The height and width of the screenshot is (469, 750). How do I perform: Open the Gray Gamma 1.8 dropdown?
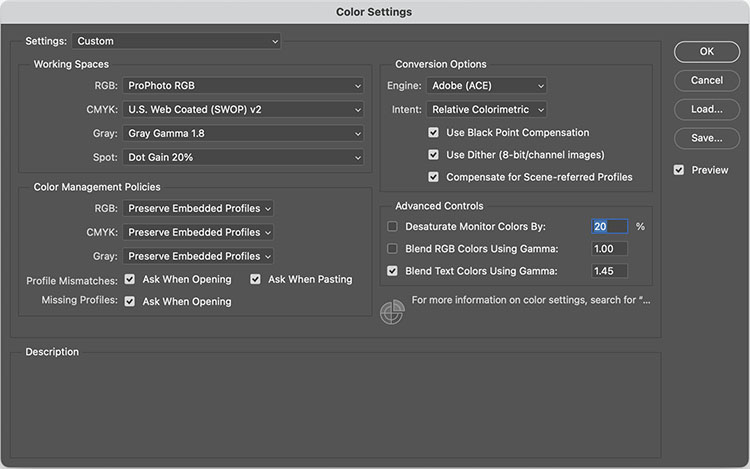coord(243,133)
